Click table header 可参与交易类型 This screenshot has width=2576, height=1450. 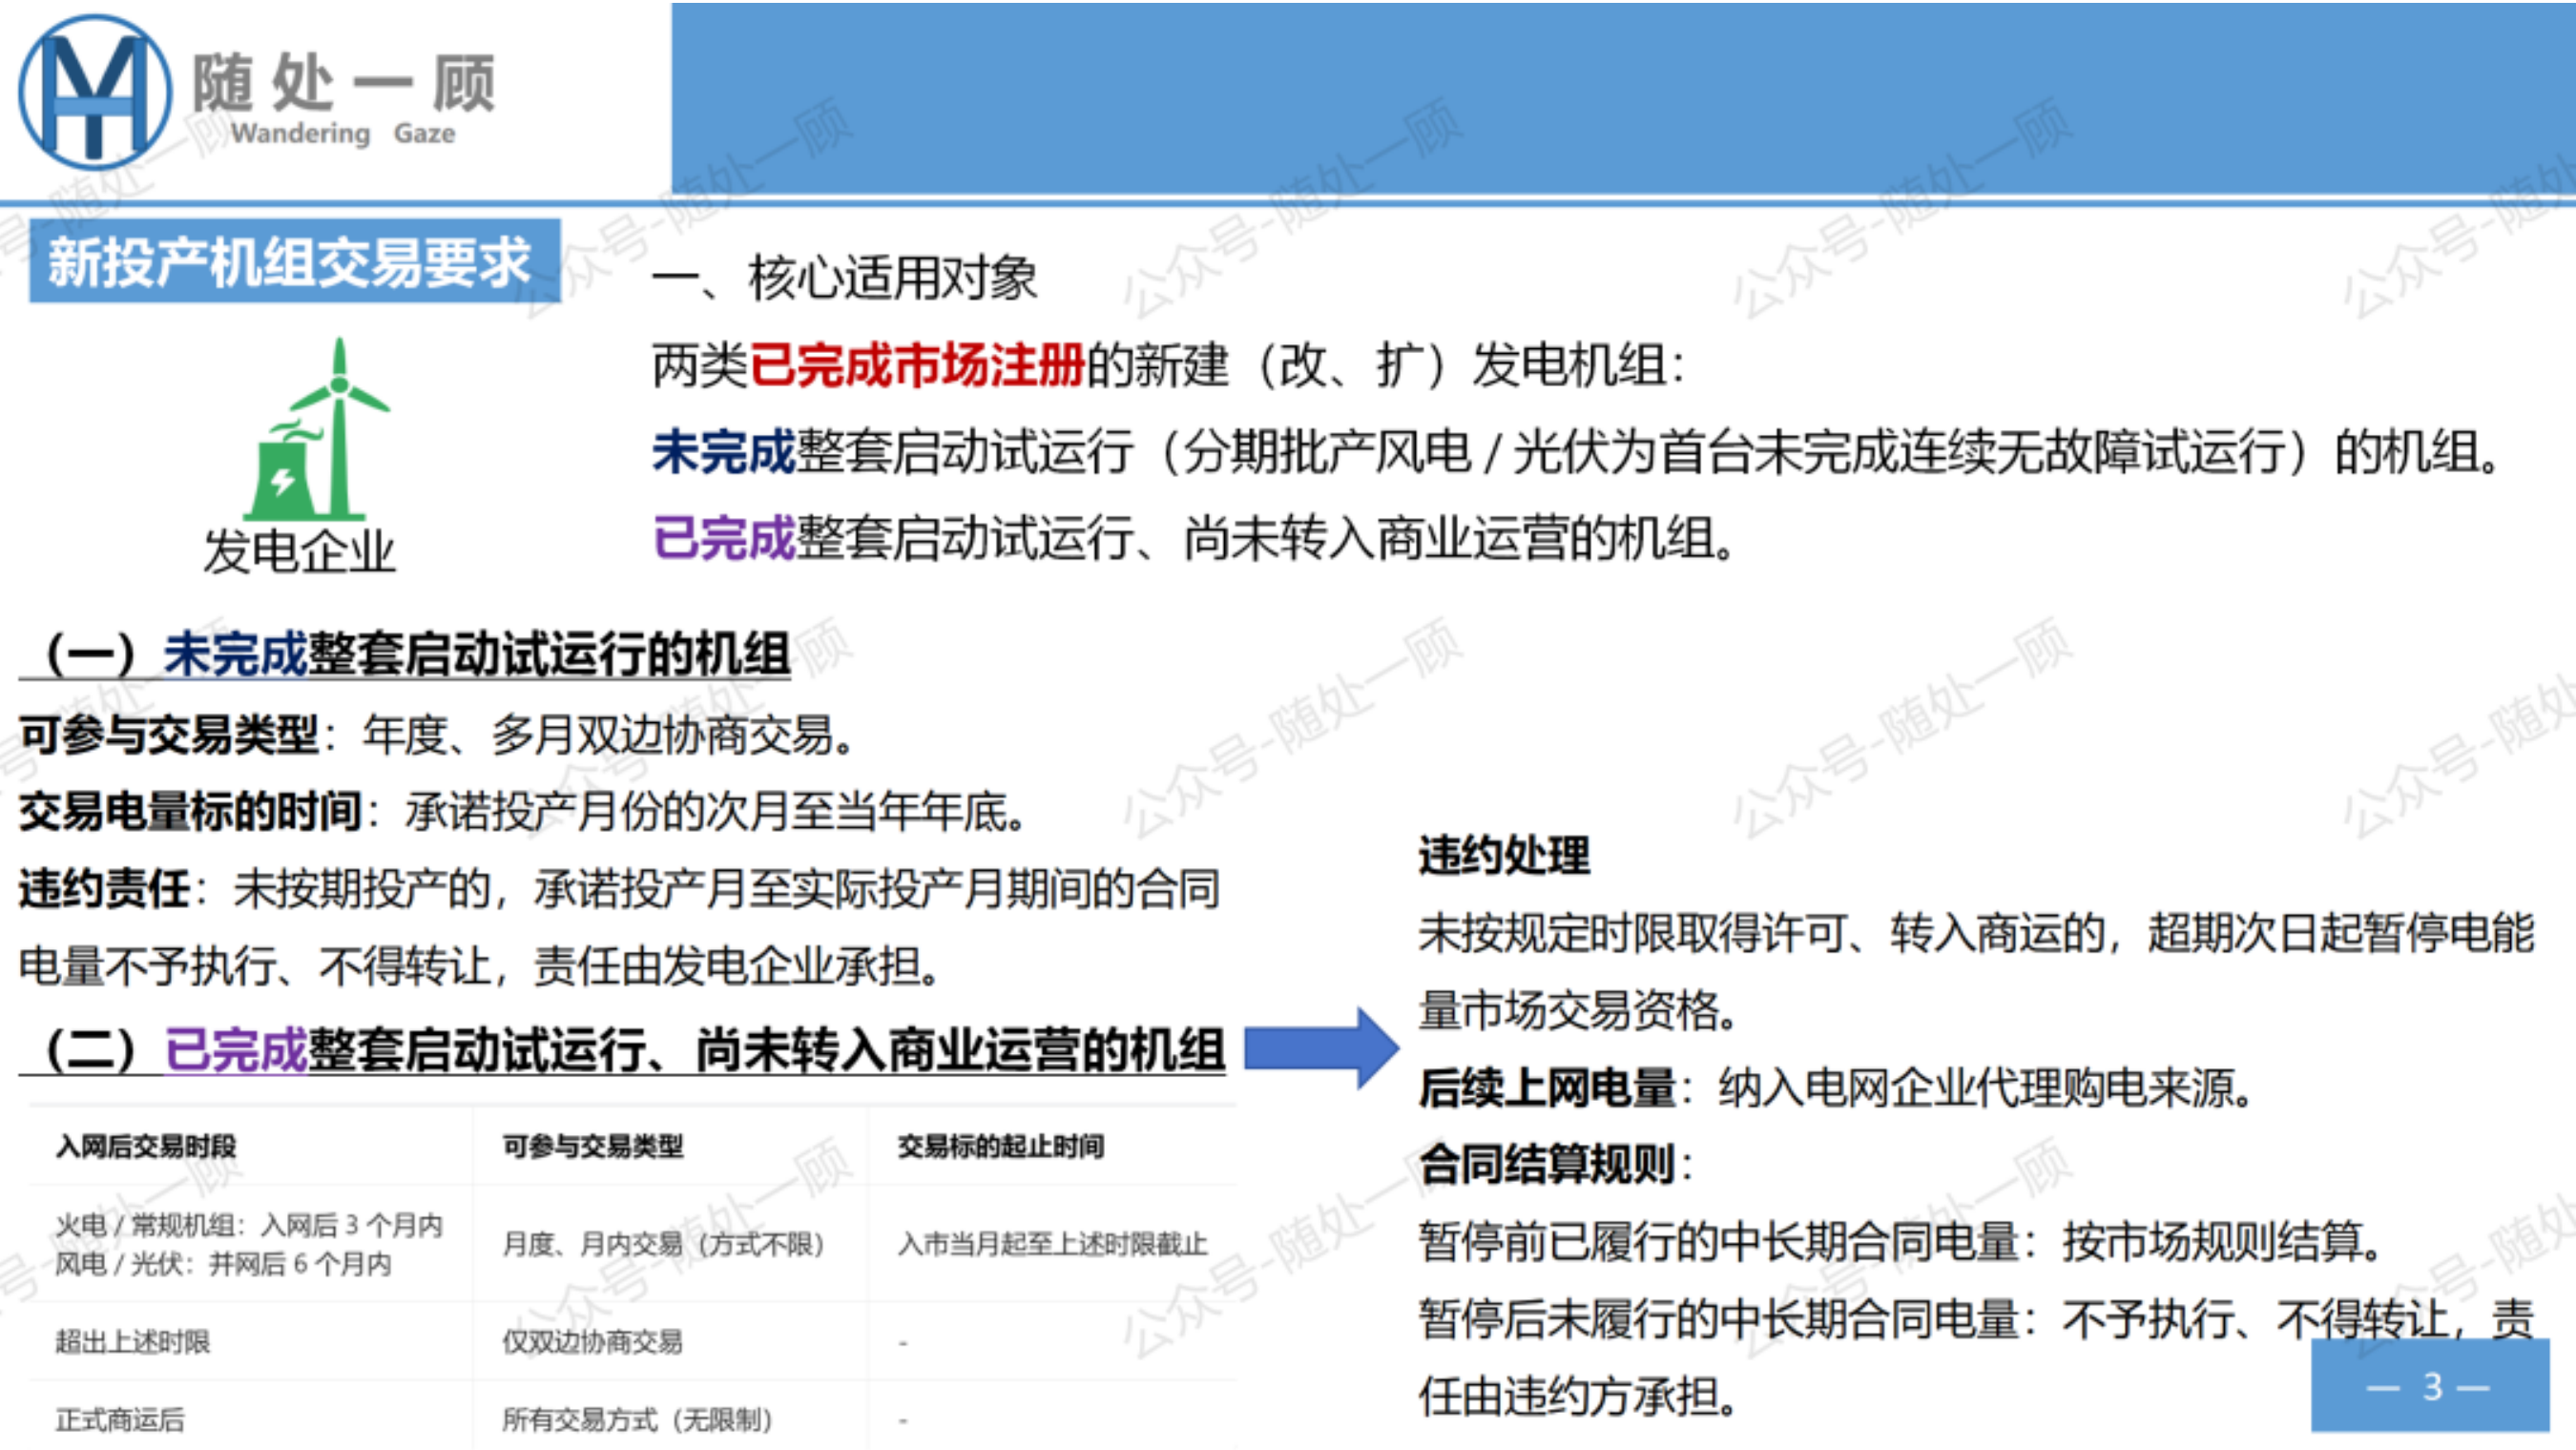coord(592,1146)
